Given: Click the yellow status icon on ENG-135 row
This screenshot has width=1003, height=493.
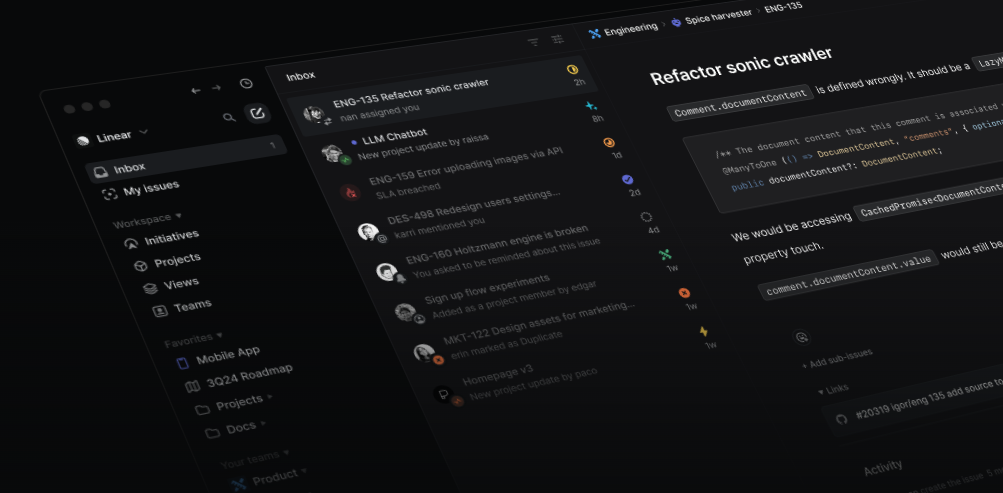Looking at the screenshot, I should pos(573,69).
